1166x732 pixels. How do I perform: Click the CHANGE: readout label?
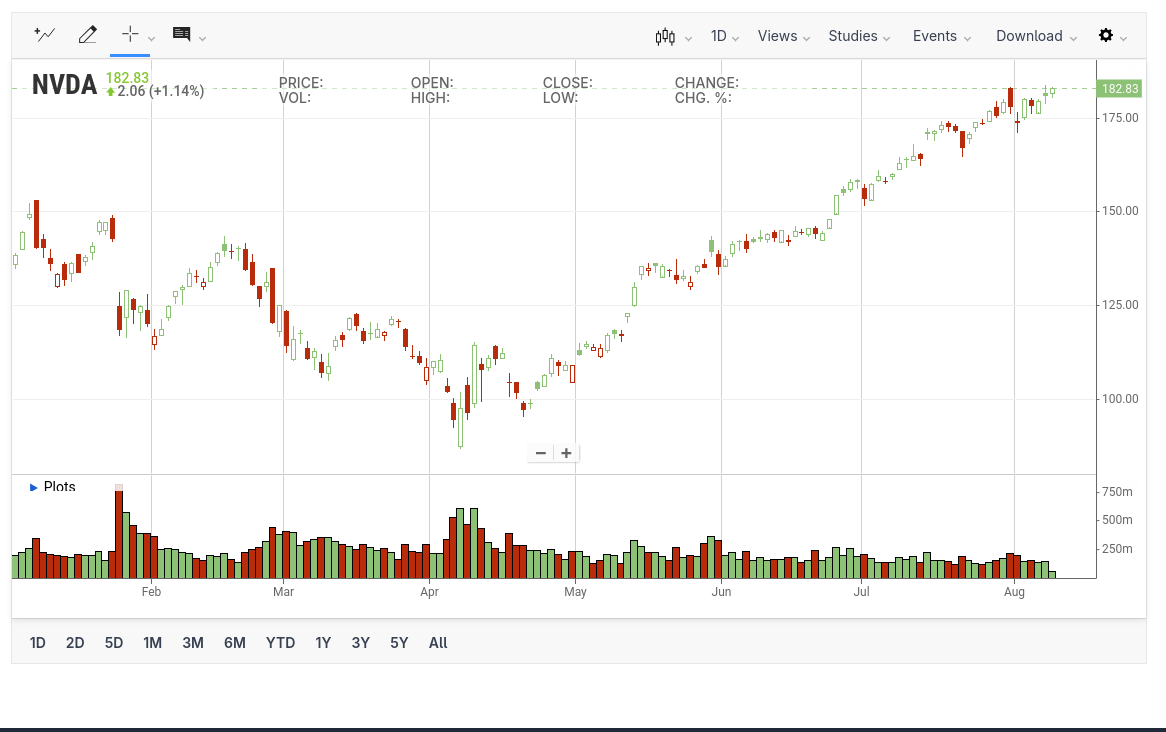[706, 83]
